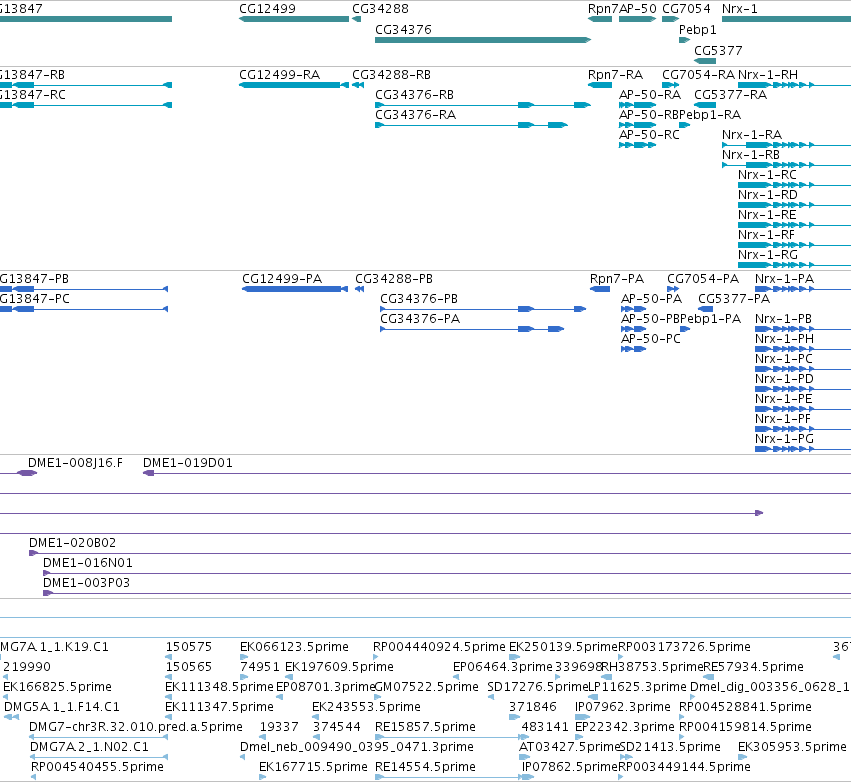
Task: Click the Nrx-1-RG transcript label
Action: 768,255
